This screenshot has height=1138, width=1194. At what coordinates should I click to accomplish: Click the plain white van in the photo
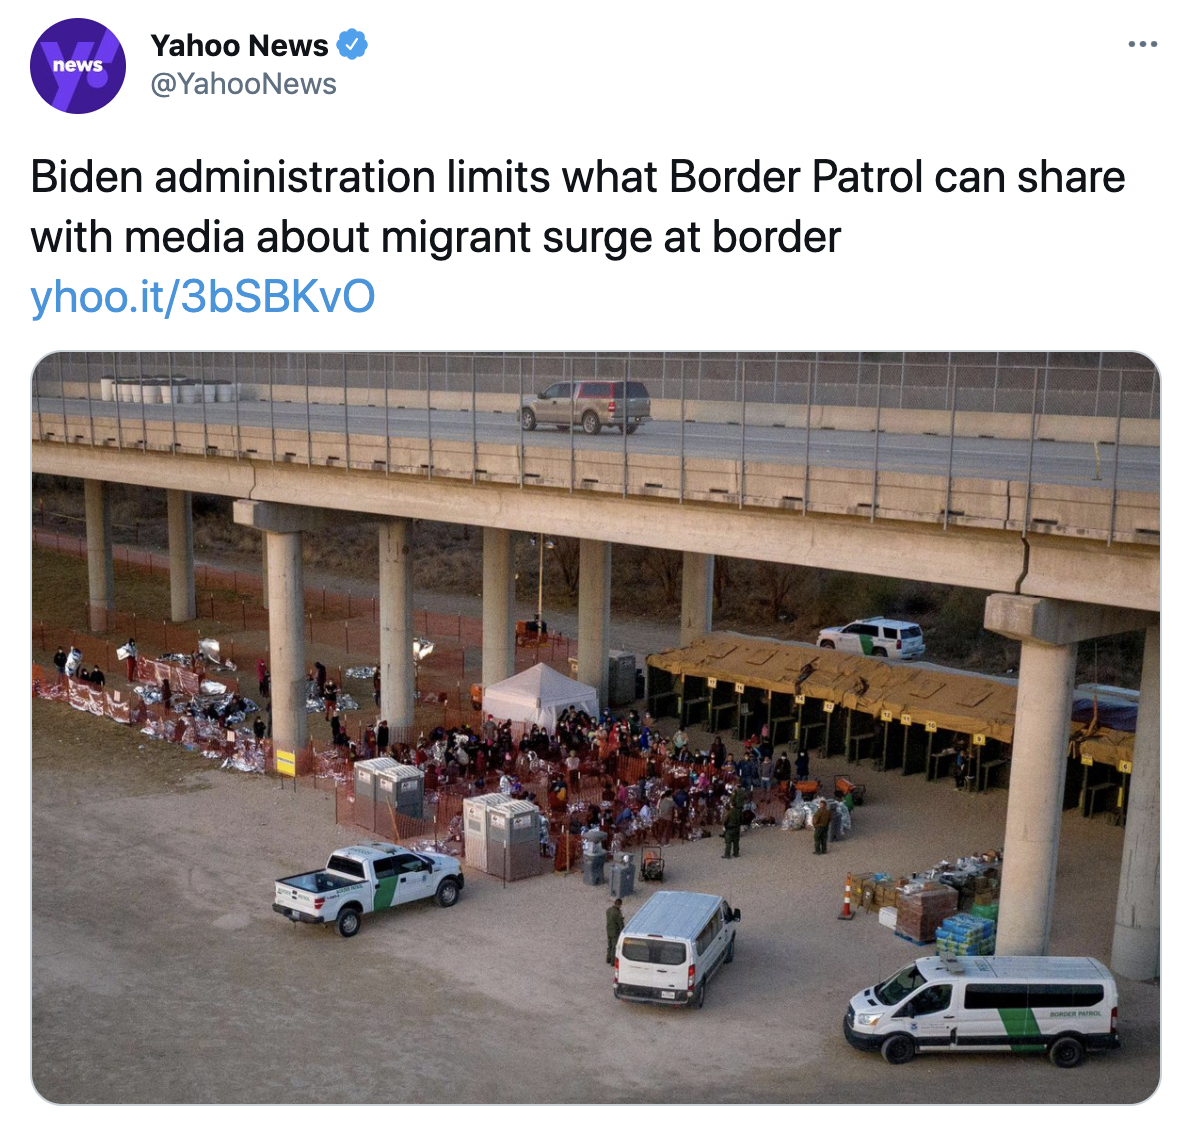[676, 947]
